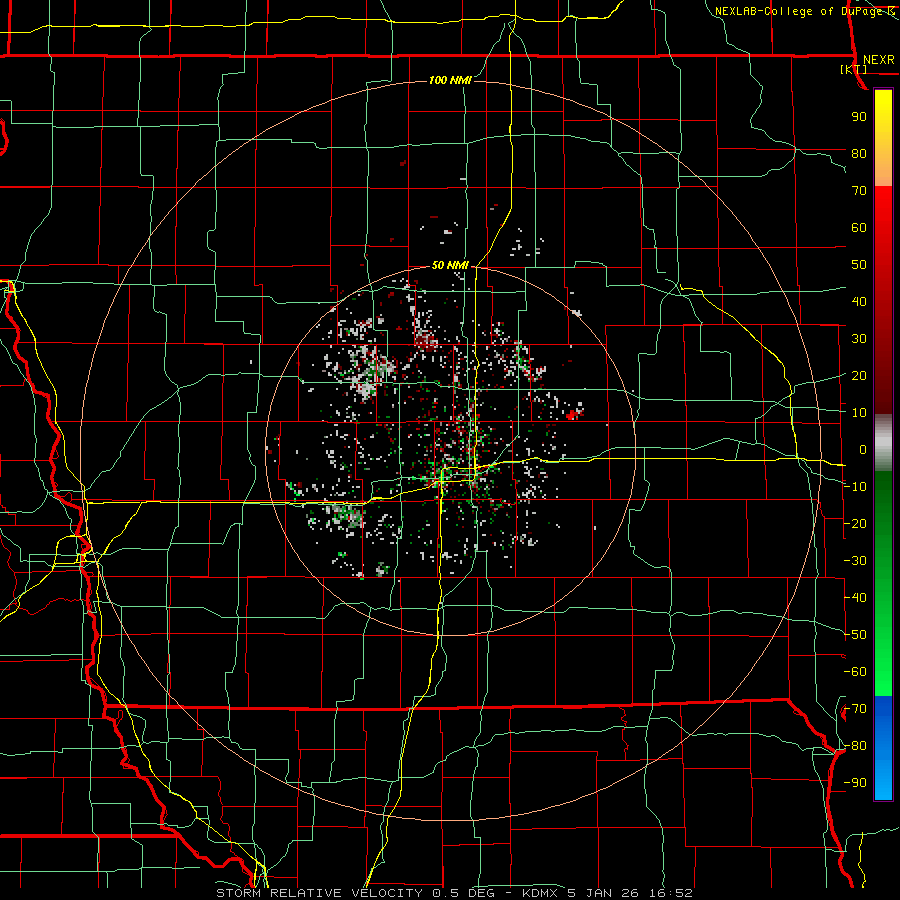This screenshot has height=900, width=900.
Task: Click the -10 tick label on velocity scale
Action: [855, 487]
